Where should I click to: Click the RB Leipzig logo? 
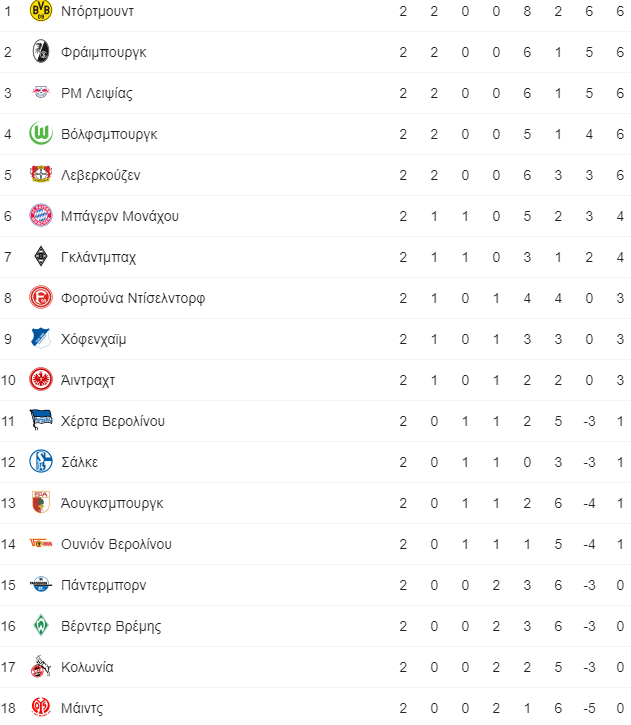tap(41, 92)
